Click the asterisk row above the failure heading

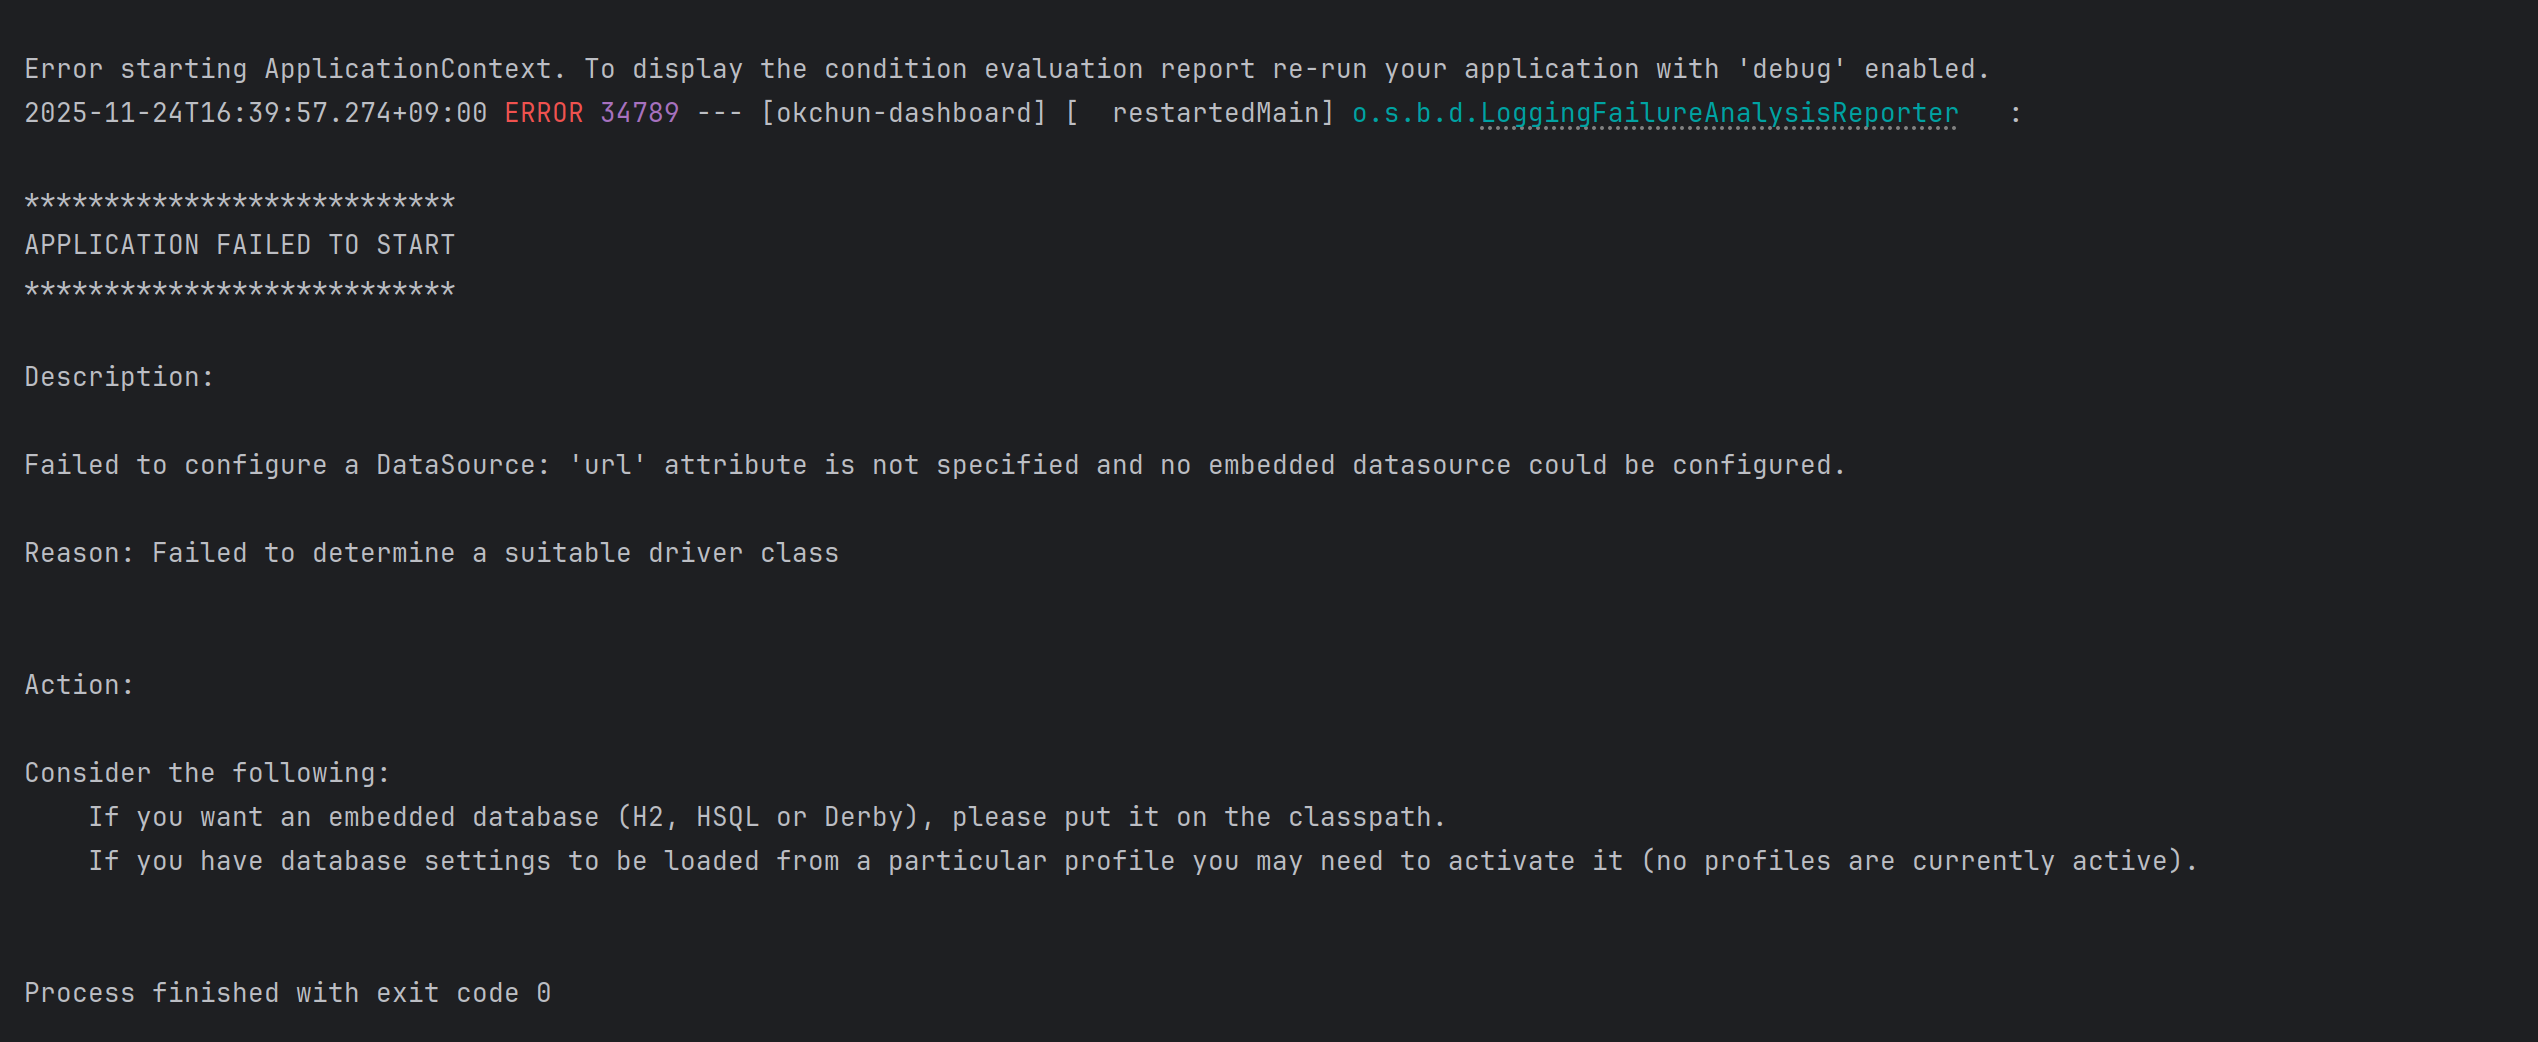(239, 201)
